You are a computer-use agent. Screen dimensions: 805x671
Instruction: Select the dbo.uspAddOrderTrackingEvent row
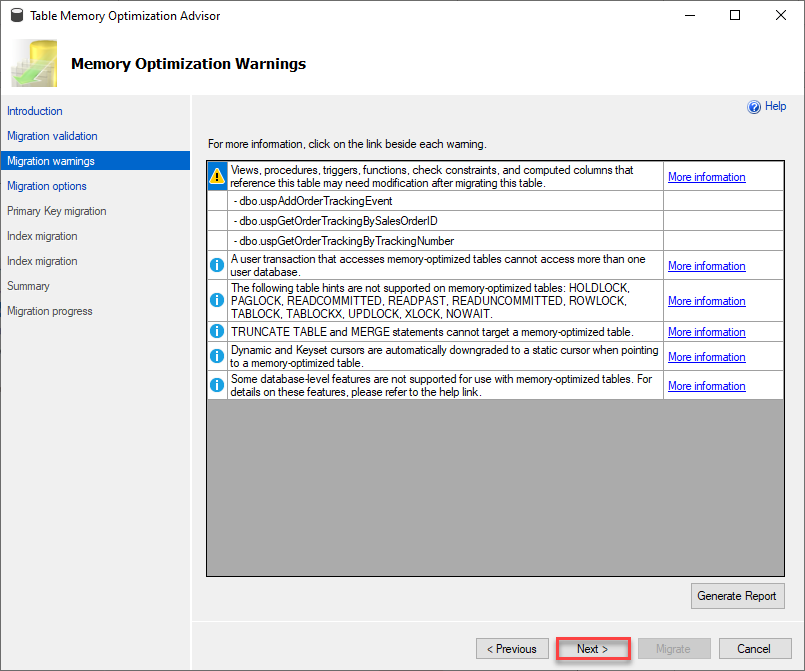pyautogui.click(x=445, y=201)
